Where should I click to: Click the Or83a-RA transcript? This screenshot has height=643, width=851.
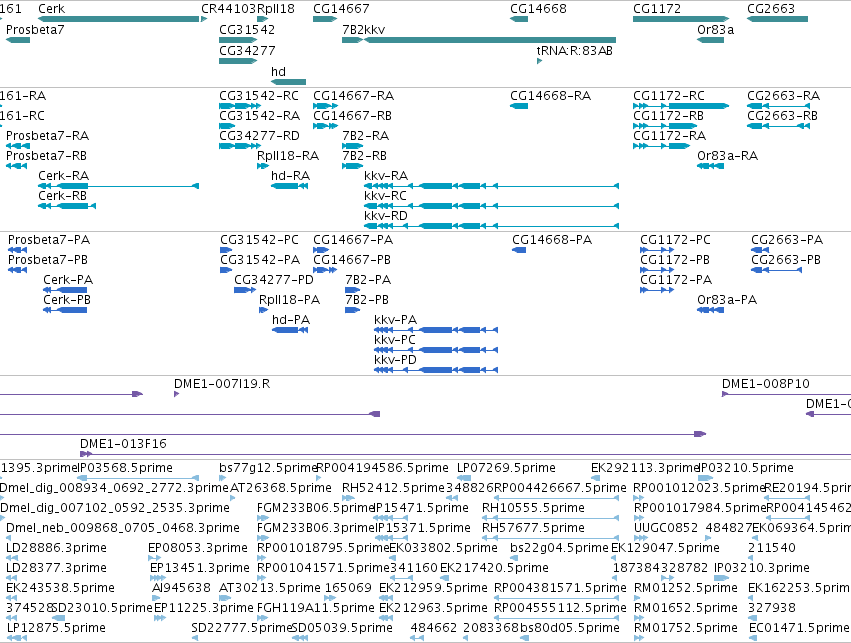710,166
